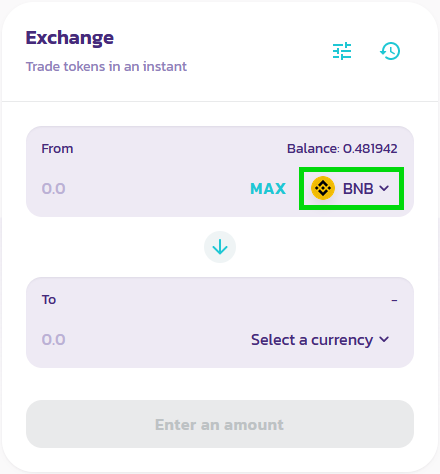Open the Select a currency dropdown
This screenshot has height=474, width=440.
[x=320, y=340]
